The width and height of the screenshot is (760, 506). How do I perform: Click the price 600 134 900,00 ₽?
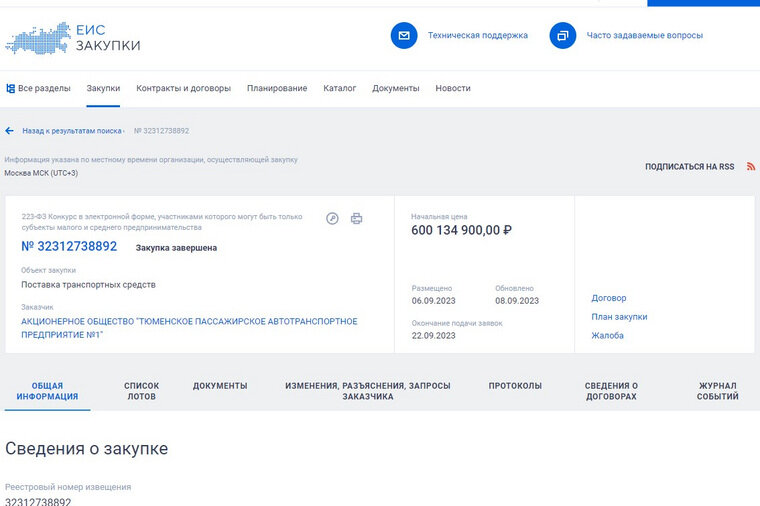[x=461, y=230]
